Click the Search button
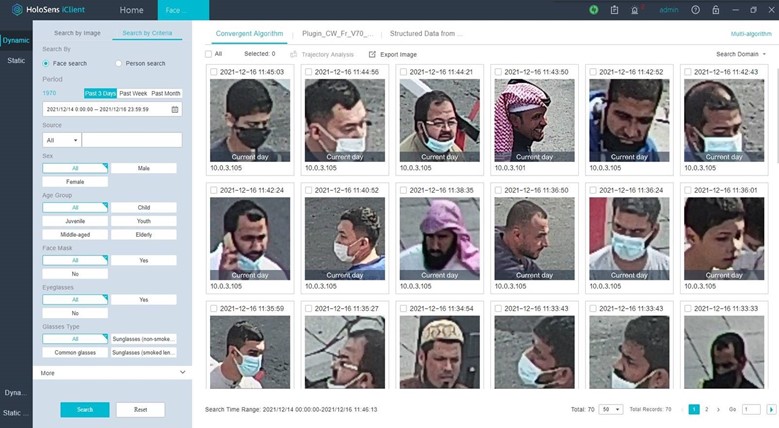 [85, 410]
